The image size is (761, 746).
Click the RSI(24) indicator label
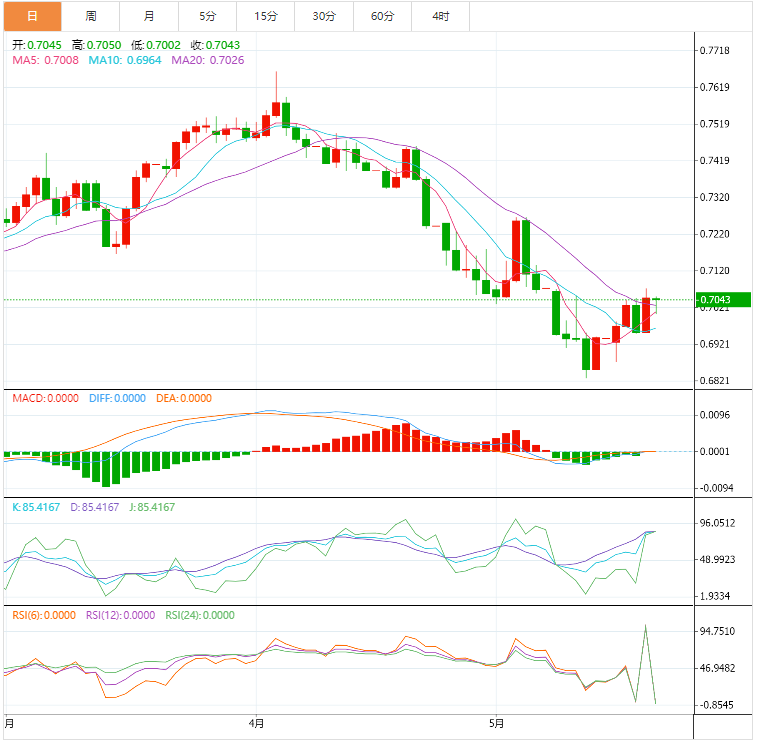[200, 615]
